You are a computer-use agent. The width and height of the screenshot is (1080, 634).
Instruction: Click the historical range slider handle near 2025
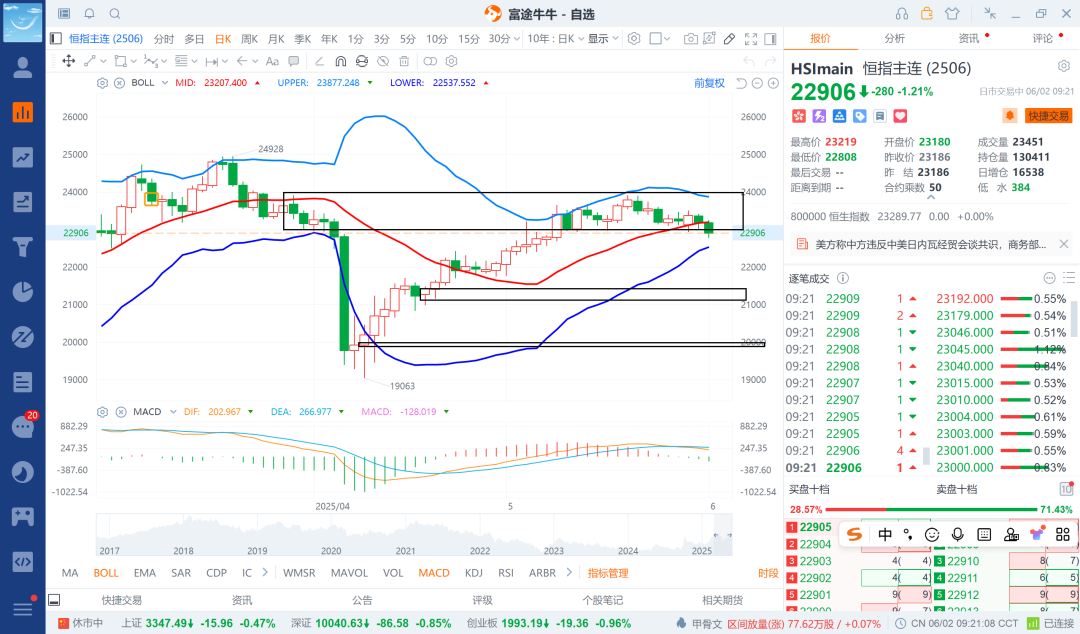tap(722, 535)
